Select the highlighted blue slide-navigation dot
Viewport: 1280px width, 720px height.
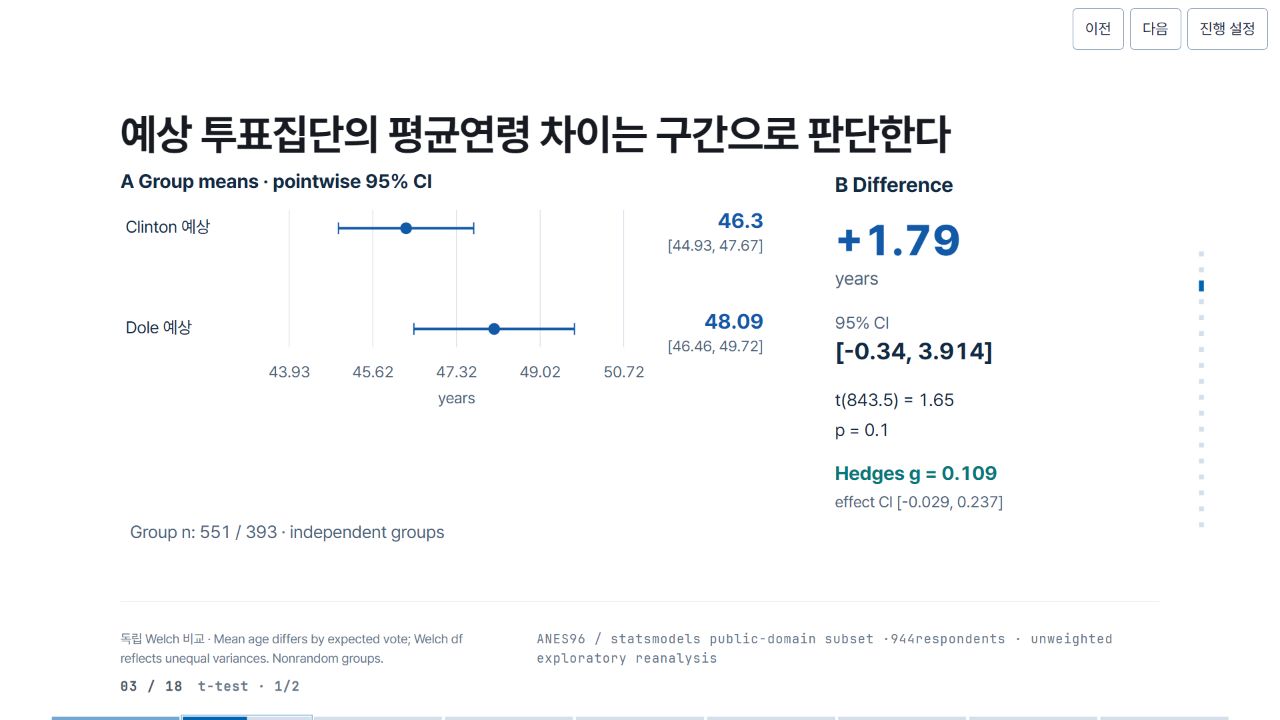click(1201, 286)
